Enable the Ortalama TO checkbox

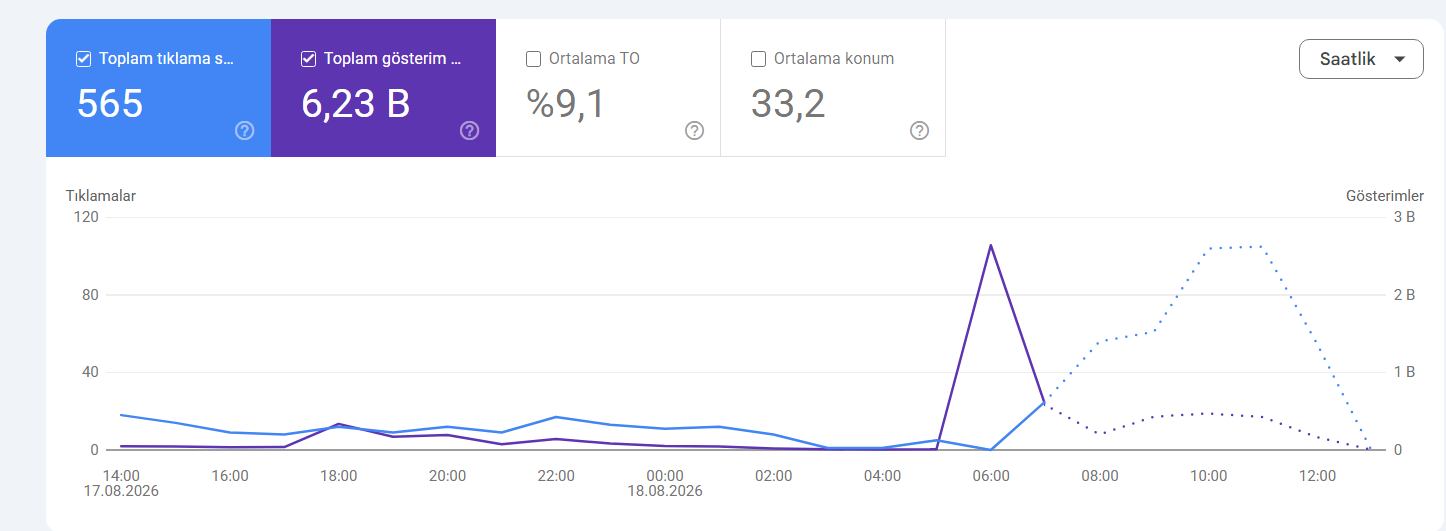(534, 59)
